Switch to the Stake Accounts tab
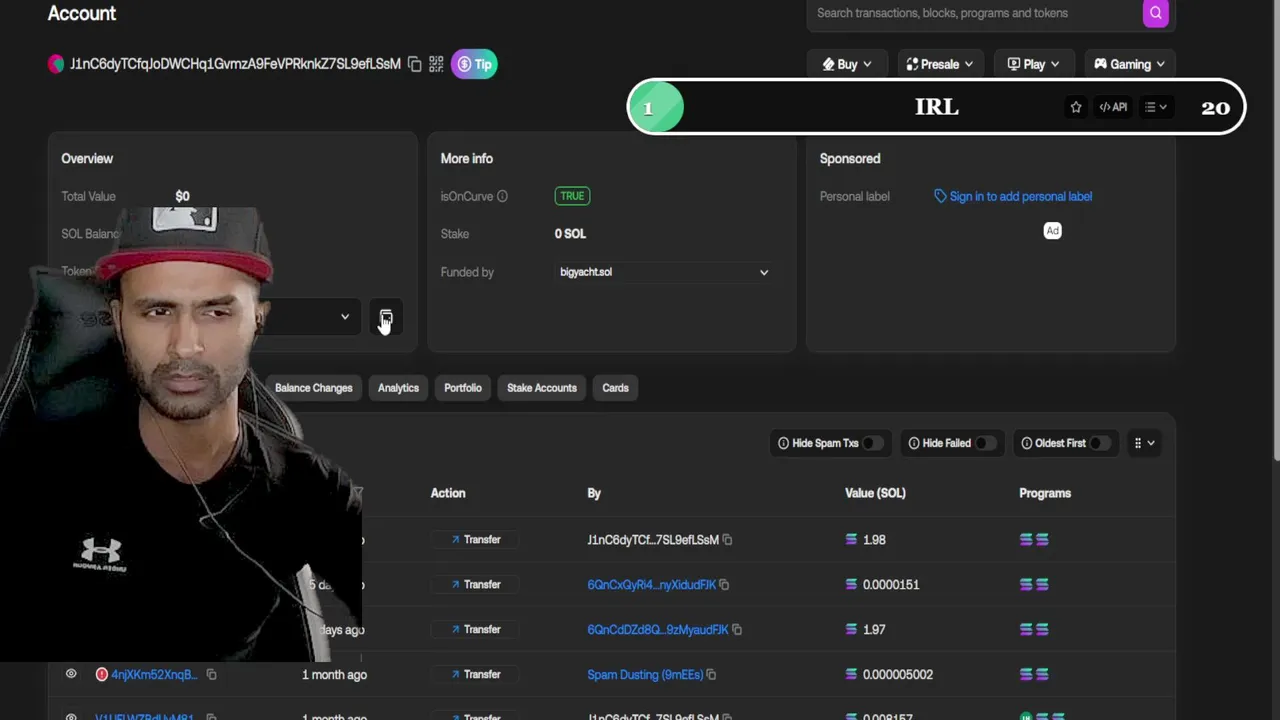 pos(542,388)
